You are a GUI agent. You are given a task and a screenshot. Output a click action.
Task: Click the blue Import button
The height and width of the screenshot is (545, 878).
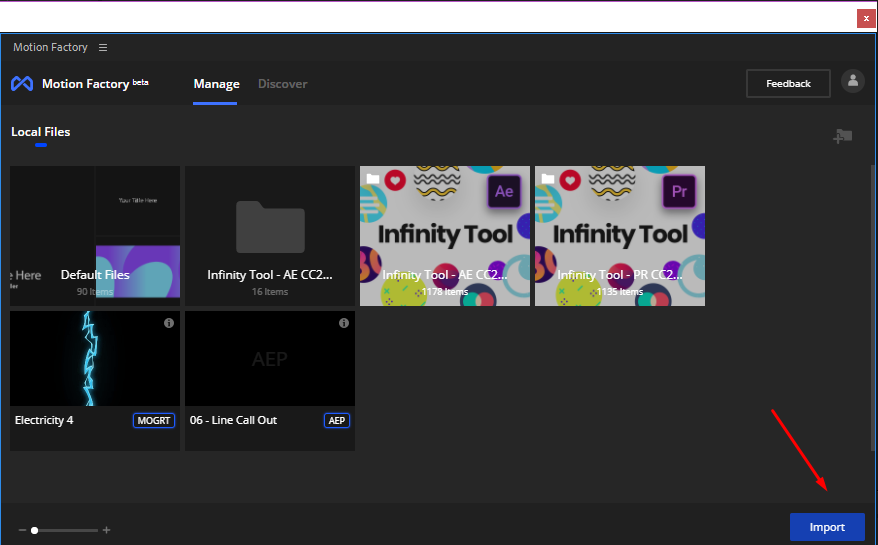827,527
